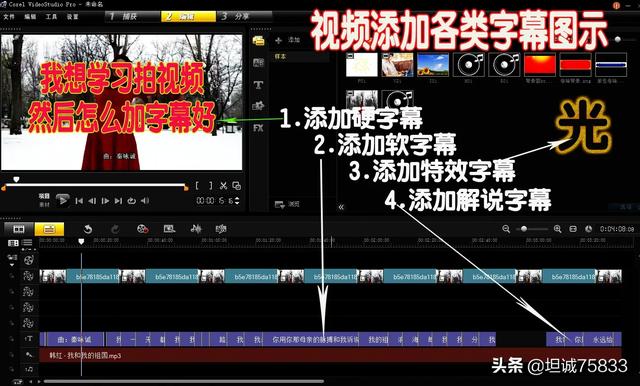Viewport: 640px width, 386px height.
Task: Switch to the 2 编辑 step tab
Action: click(x=188, y=16)
